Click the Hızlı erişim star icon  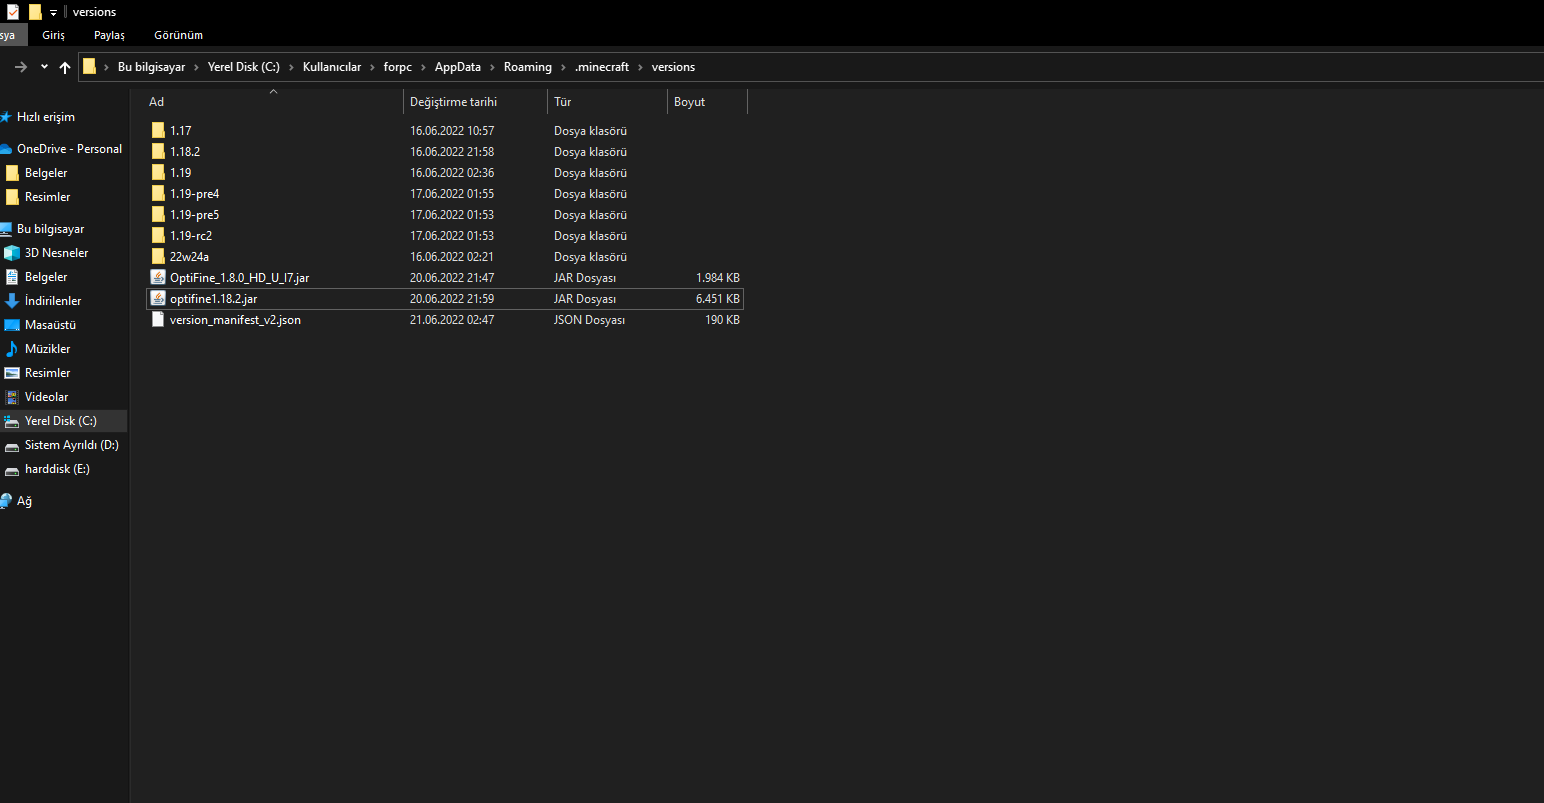6,117
